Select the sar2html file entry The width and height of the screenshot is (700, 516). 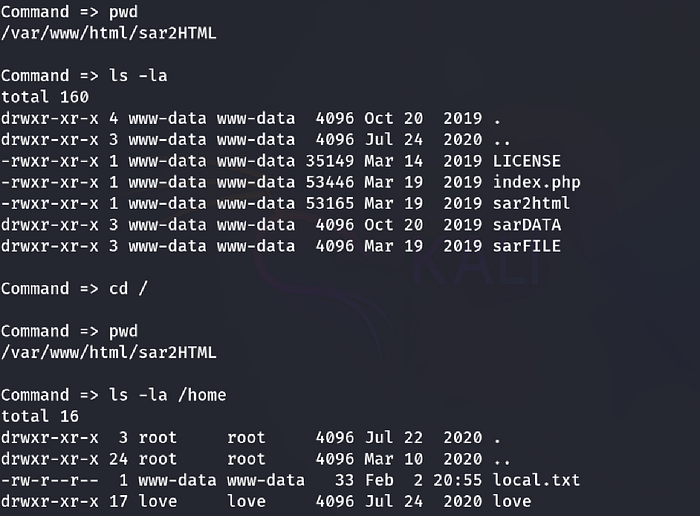[531, 204]
